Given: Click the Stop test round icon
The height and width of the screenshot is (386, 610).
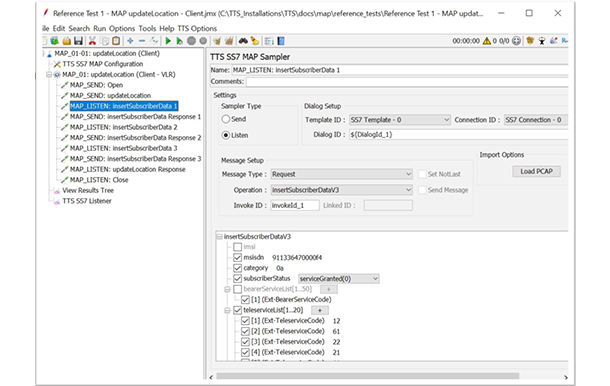Looking at the screenshot, I should pyautogui.click(x=191, y=41).
